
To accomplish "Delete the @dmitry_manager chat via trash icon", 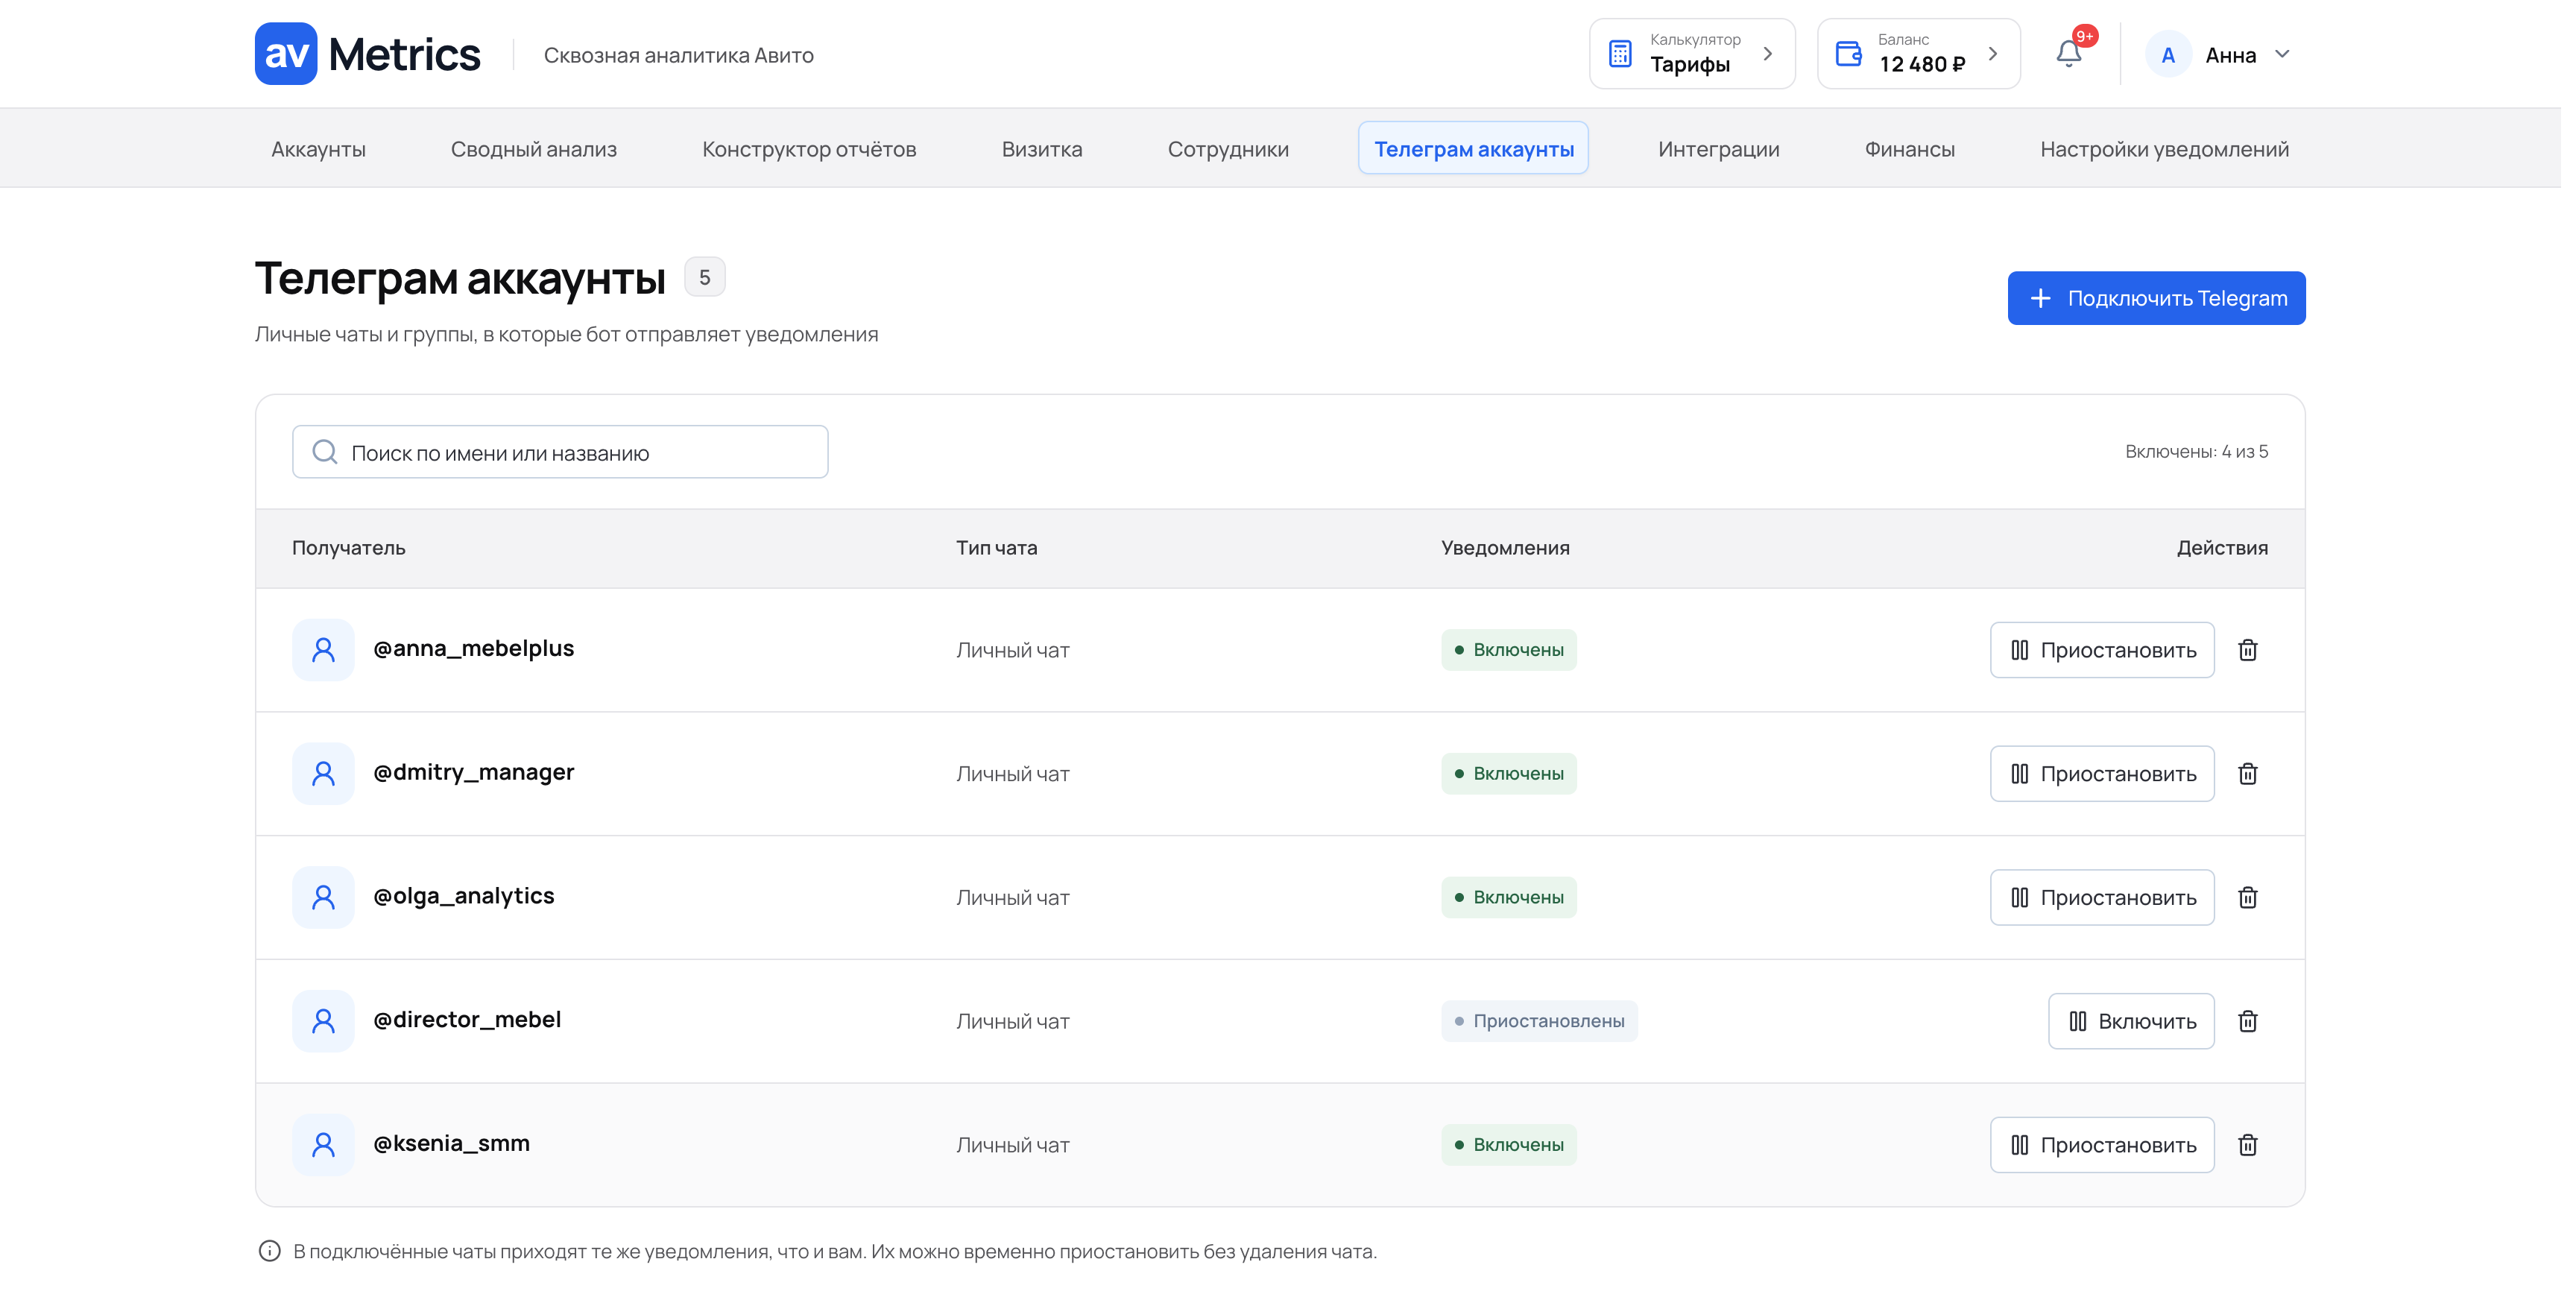I will click(2248, 774).
